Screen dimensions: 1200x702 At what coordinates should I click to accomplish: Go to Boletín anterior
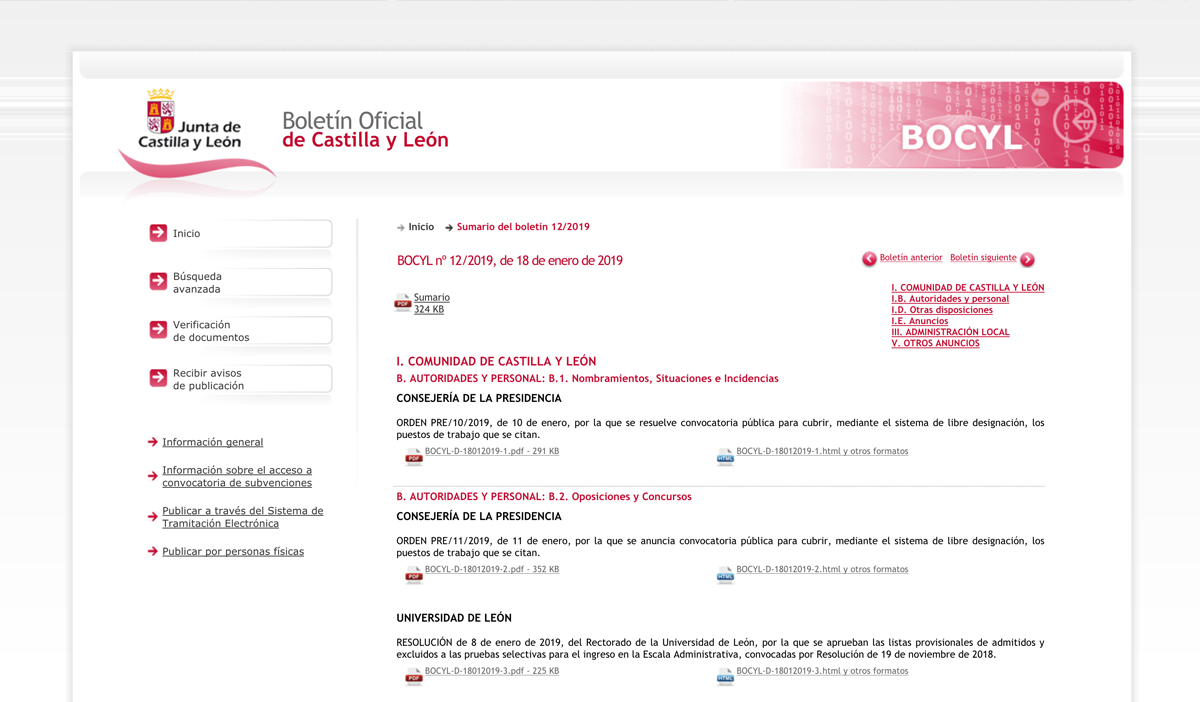(x=911, y=258)
